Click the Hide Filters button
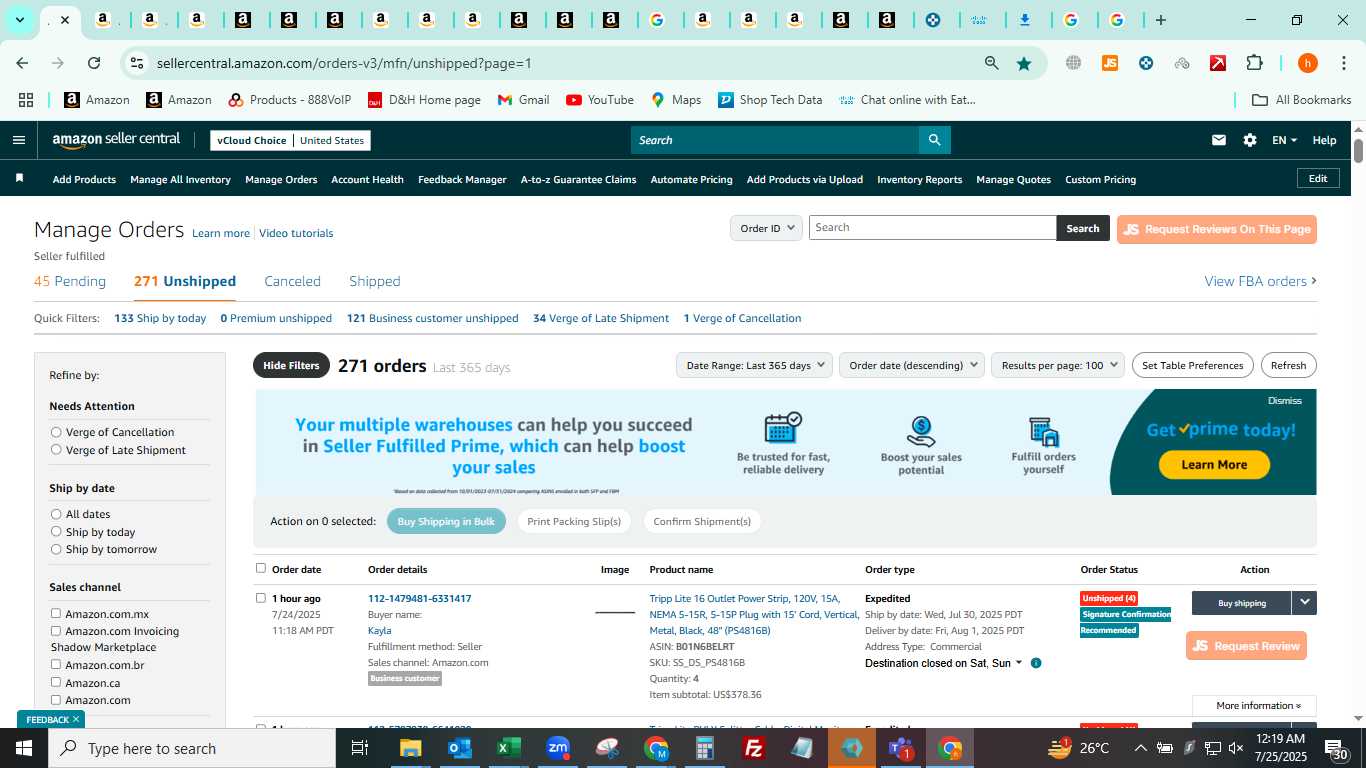The width and height of the screenshot is (1366, 768). pos(291,365)
